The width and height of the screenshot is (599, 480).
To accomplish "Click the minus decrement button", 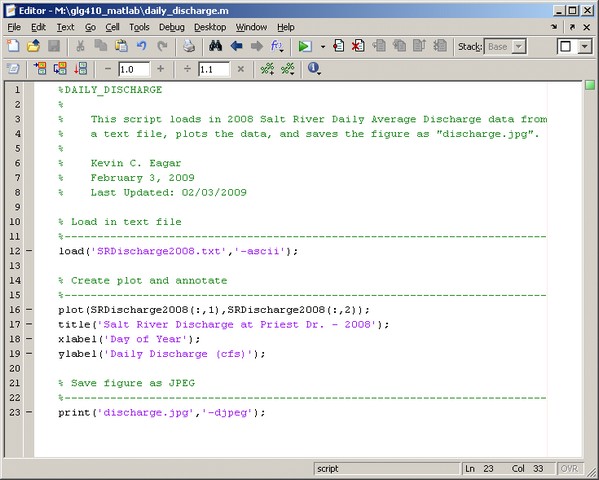I will (x=108, y=69).
